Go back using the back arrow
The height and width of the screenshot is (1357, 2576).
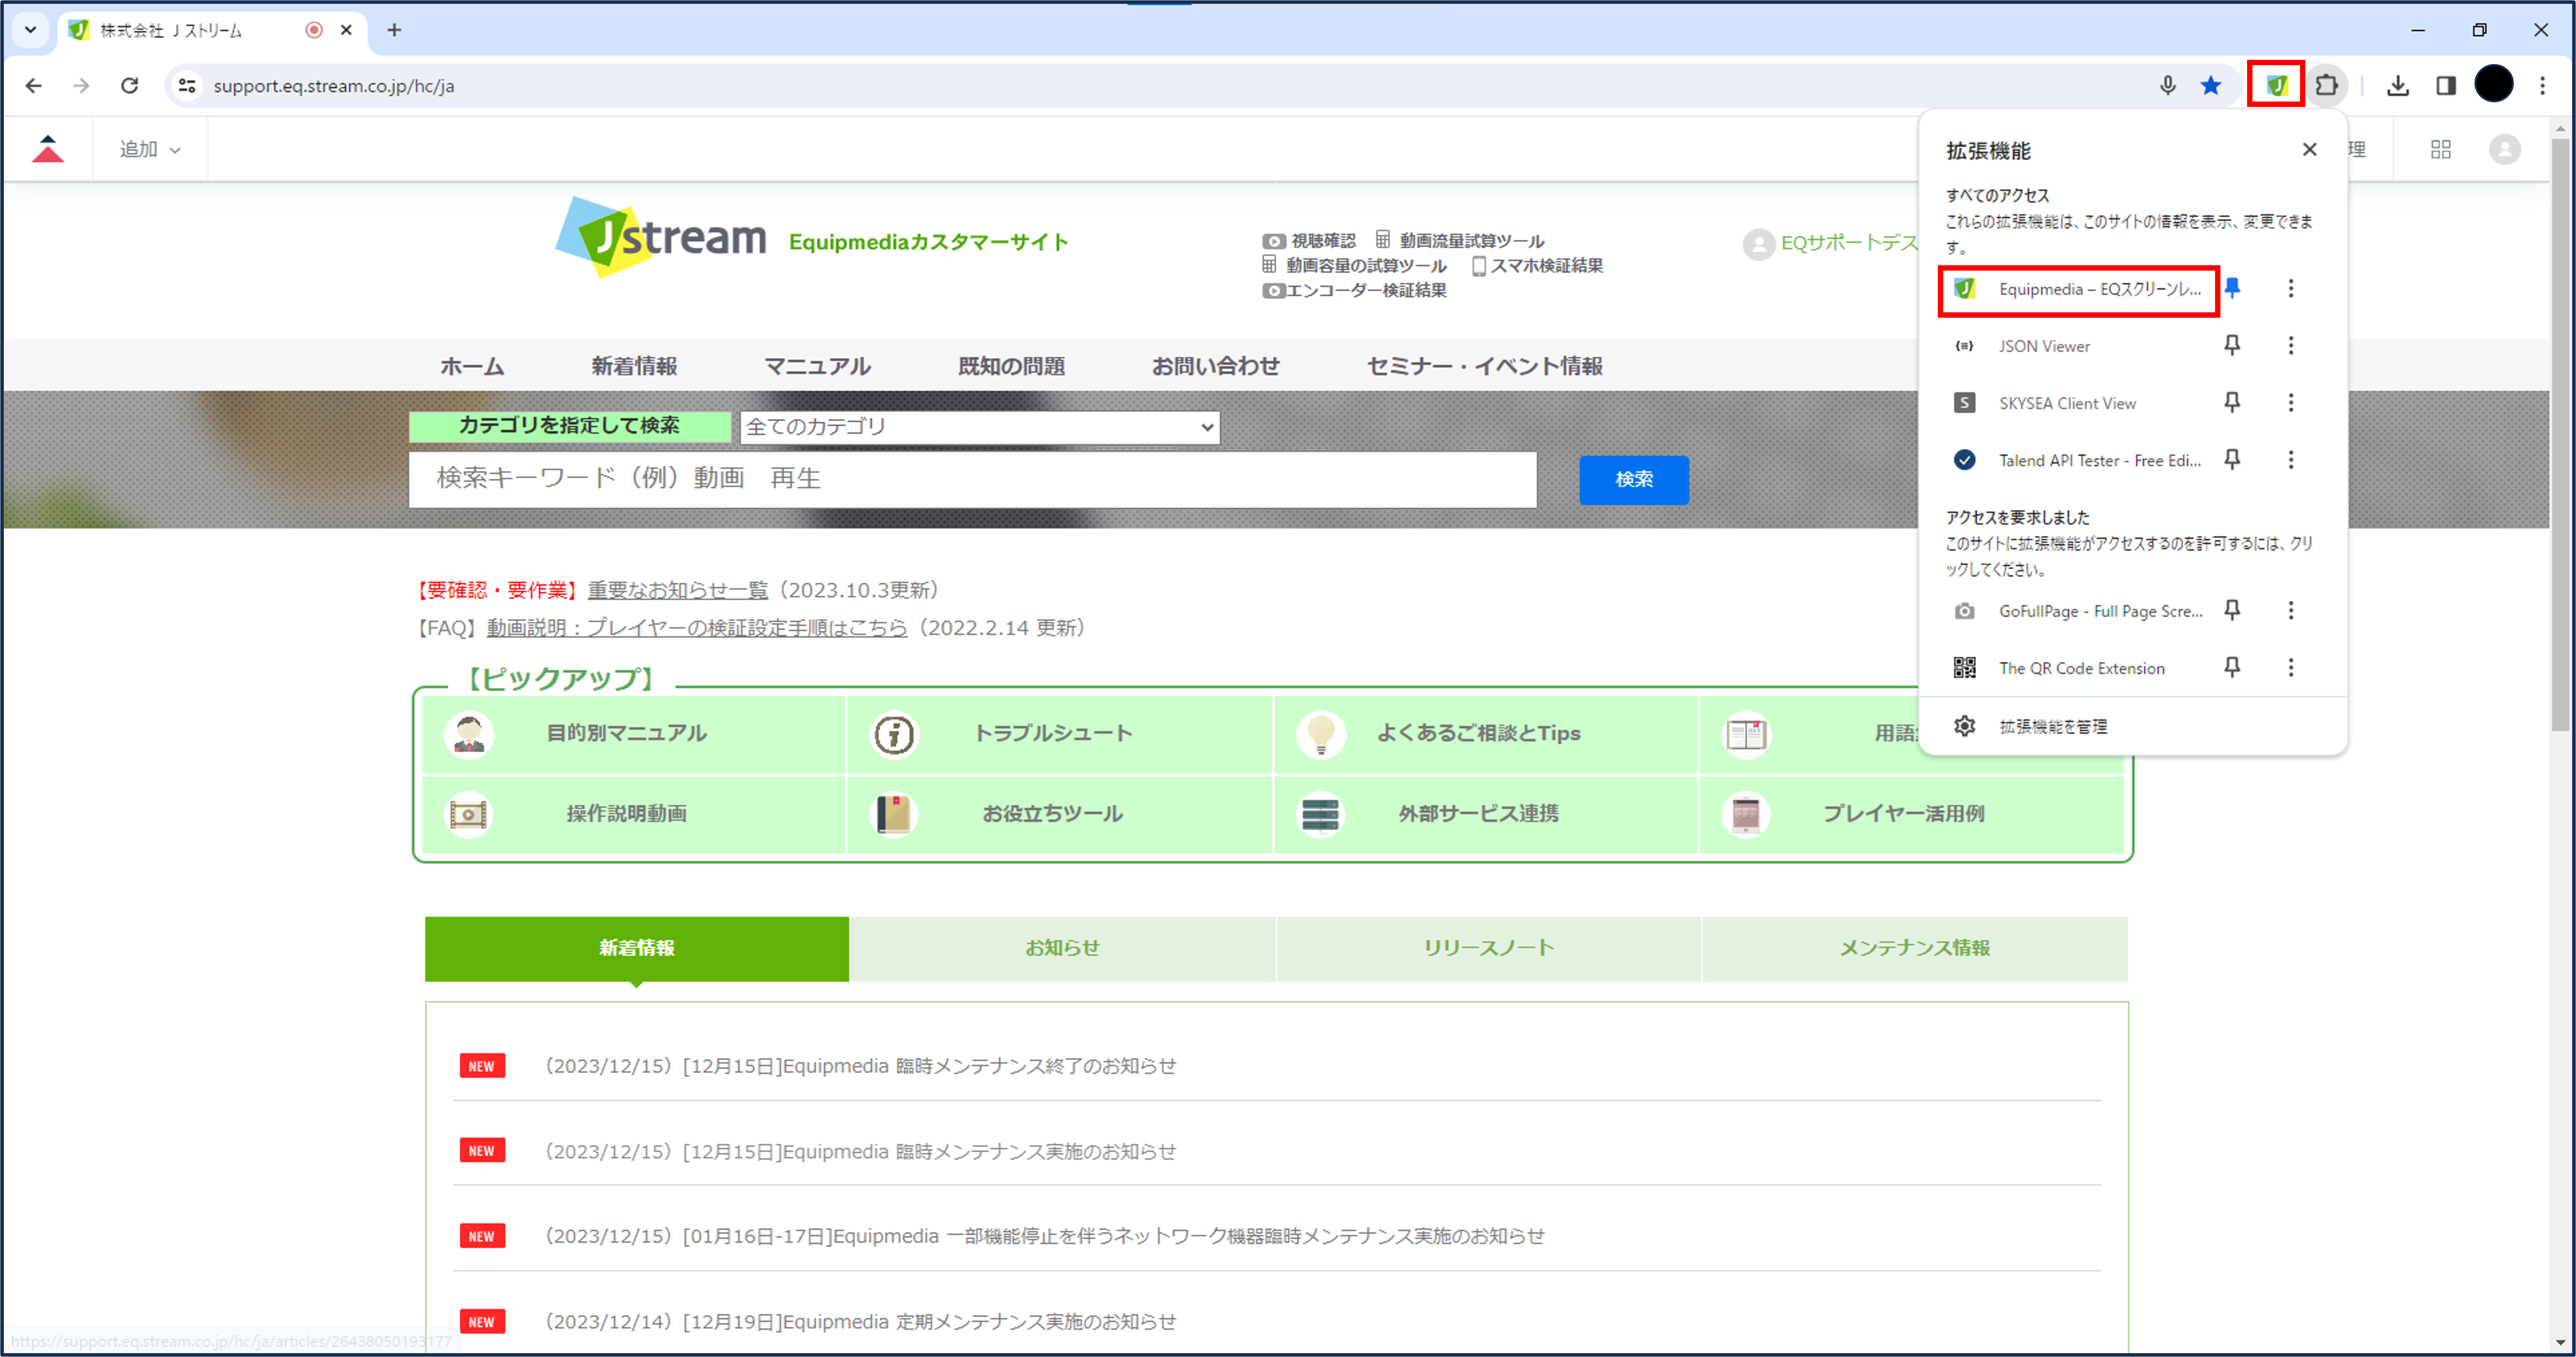33,86
